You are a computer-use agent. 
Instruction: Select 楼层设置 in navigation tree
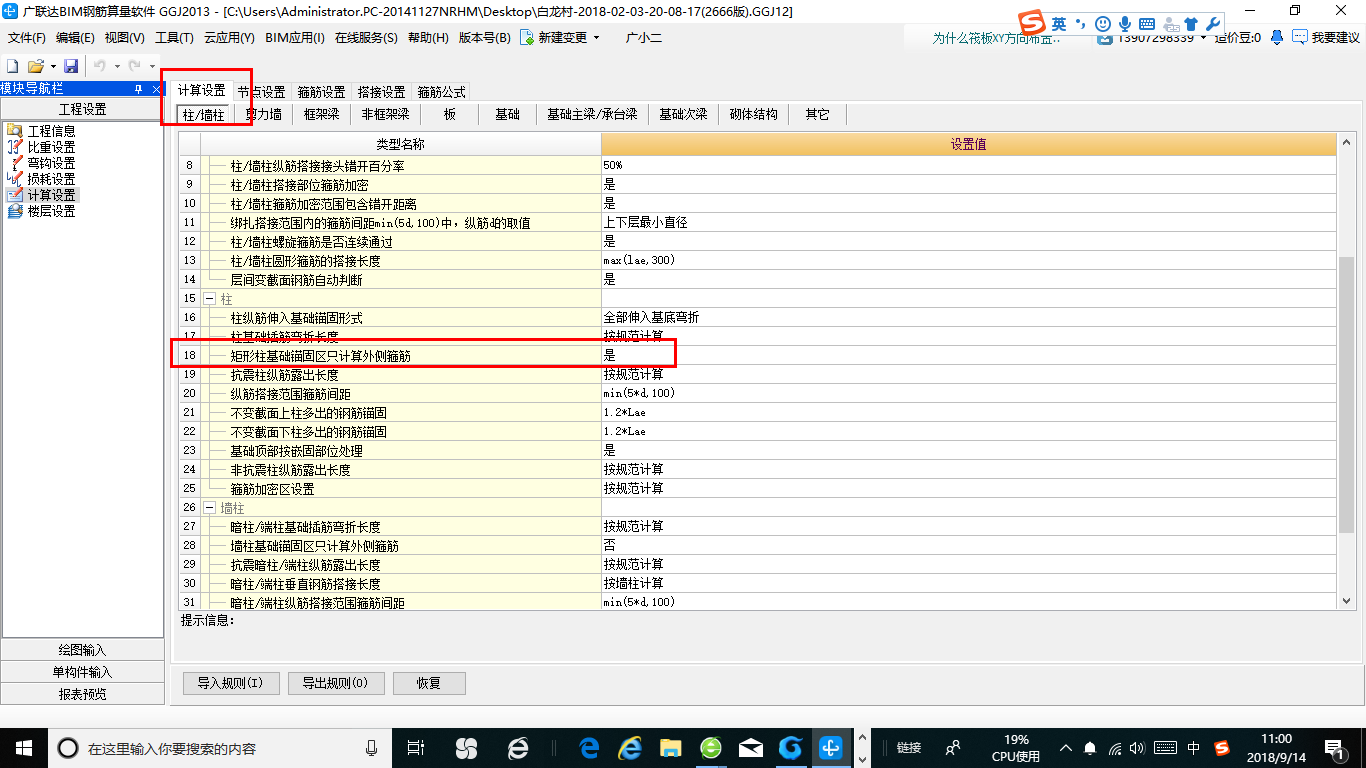coord(51,211)
